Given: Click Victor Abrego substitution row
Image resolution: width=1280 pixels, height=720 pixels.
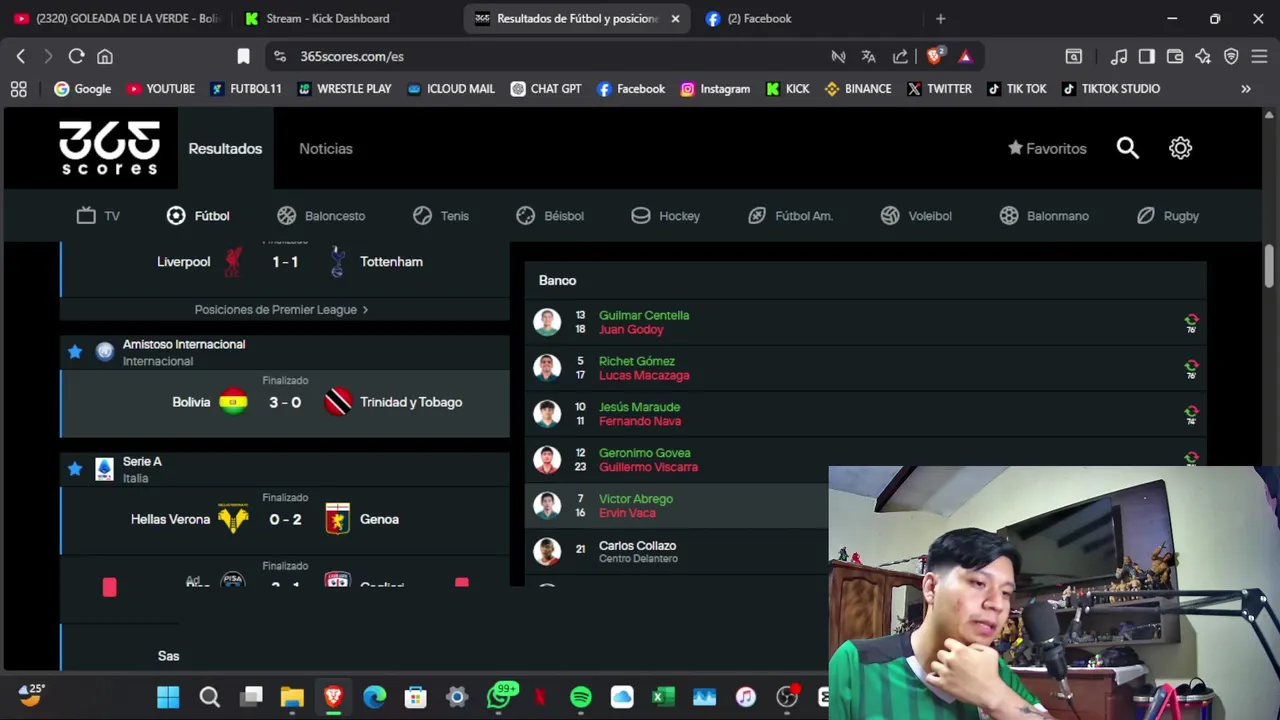Looking at the screenshot, I should (x=677, y=506).
